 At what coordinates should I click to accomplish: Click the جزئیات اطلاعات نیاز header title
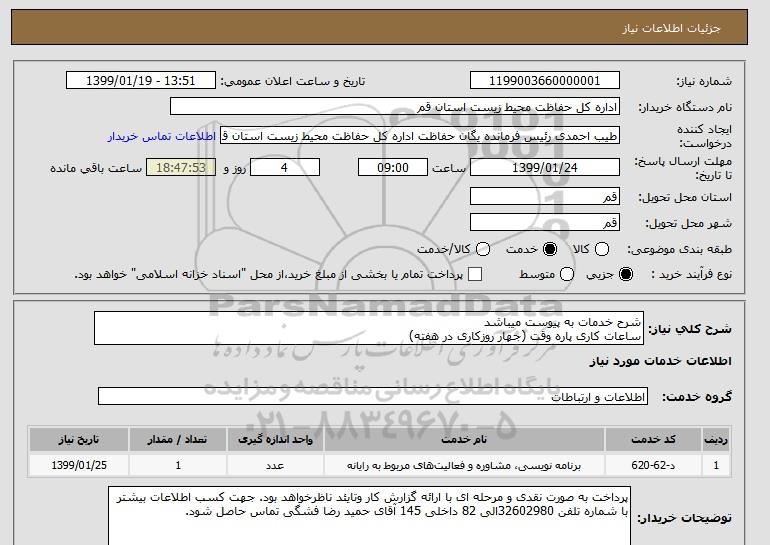tap(671, 28)
